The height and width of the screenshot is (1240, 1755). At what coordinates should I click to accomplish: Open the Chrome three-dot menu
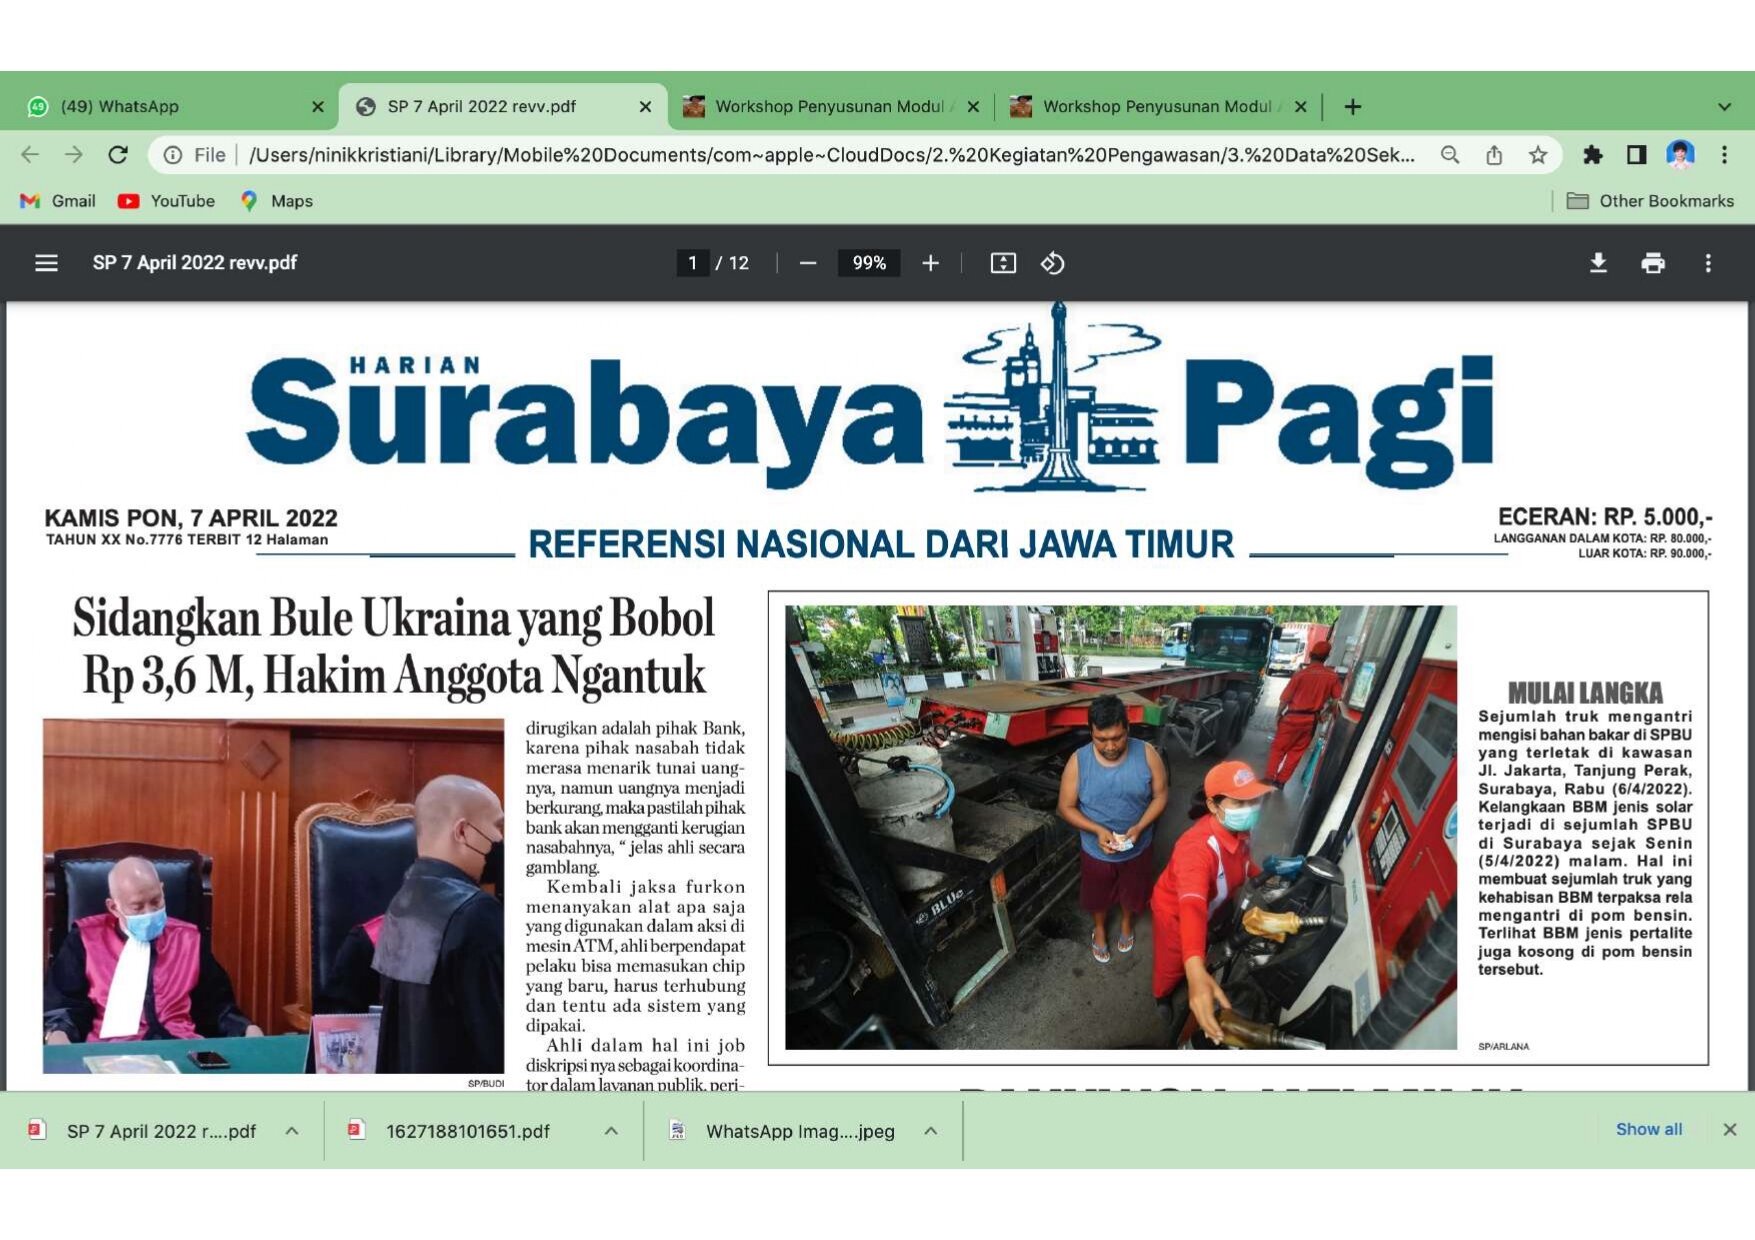pos(1724,155)
